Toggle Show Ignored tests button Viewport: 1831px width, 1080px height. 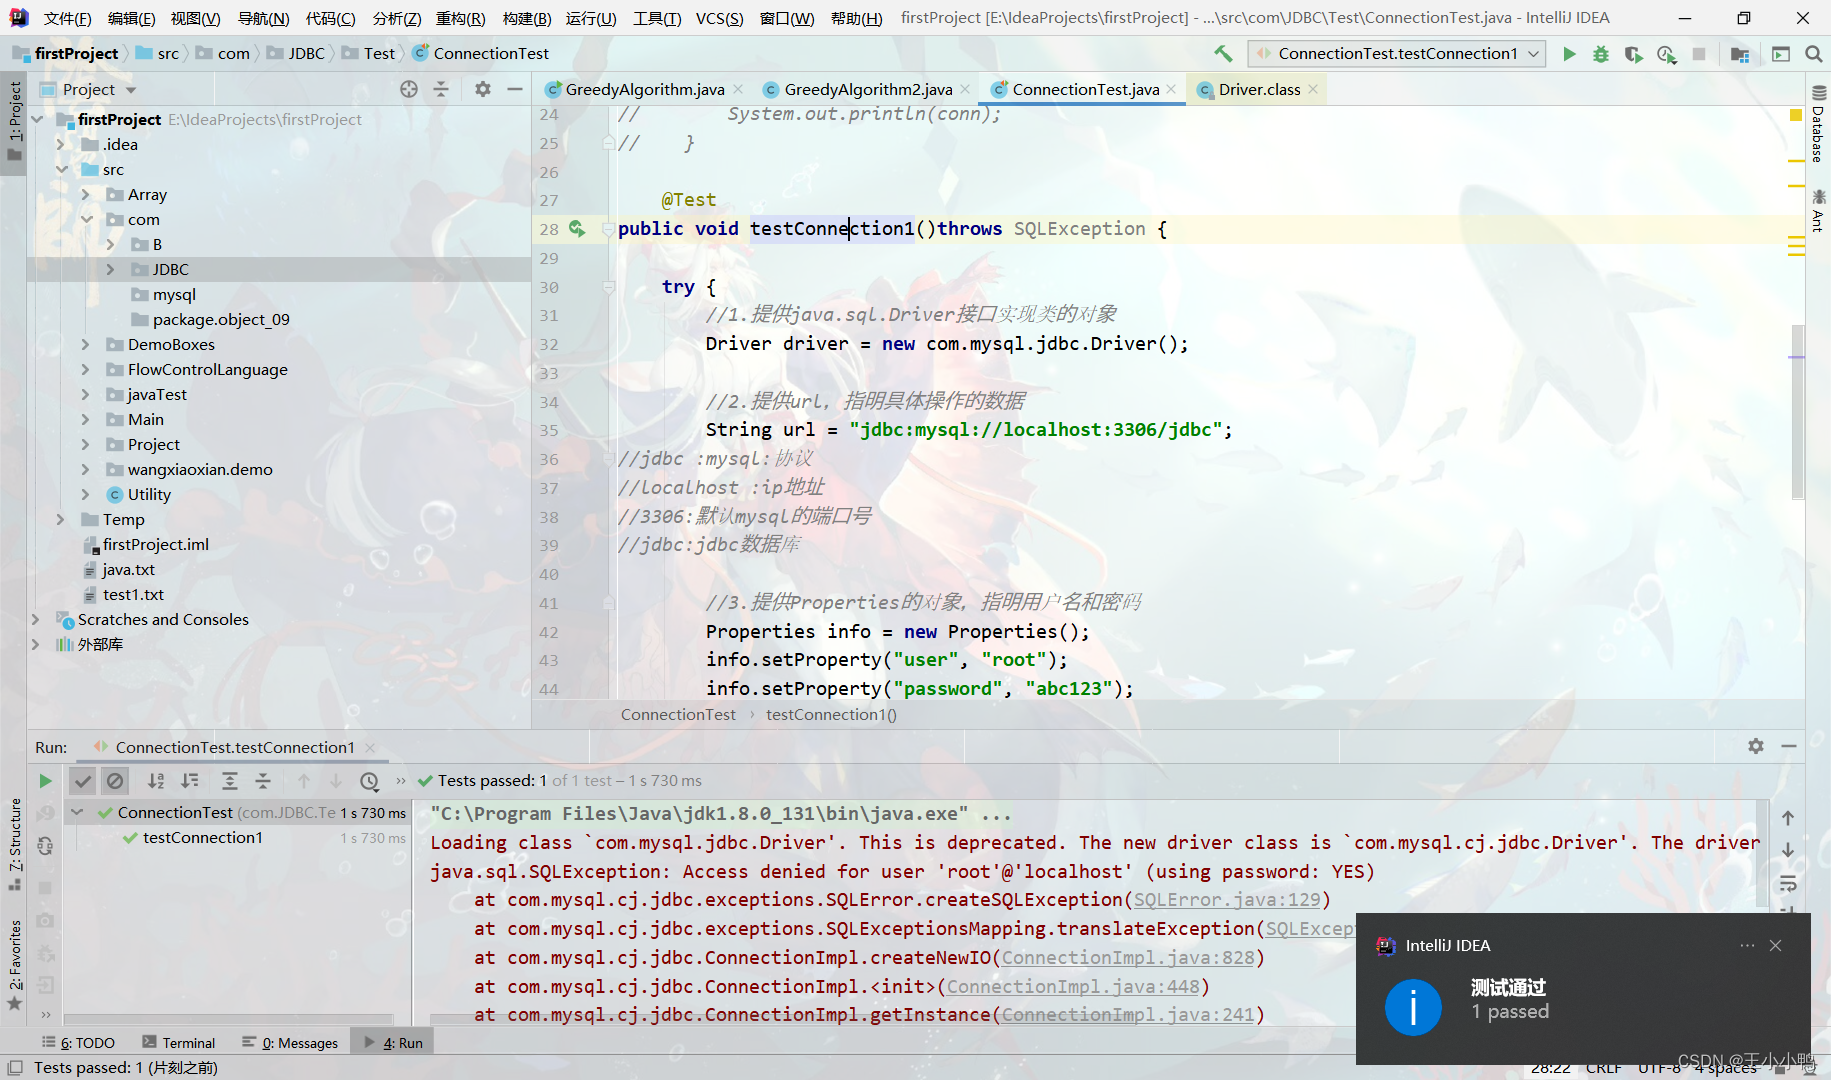pyautogui.click(x=116, y=781)
